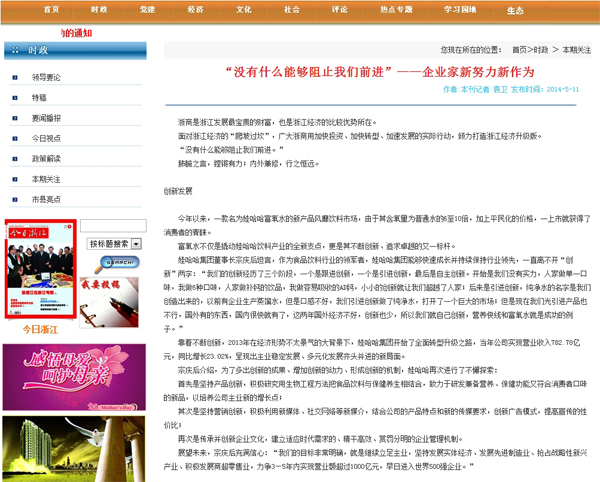The image size is (600, 482).
Task: Go to the 生态 navigation tab
Action: tap(515, 10)
